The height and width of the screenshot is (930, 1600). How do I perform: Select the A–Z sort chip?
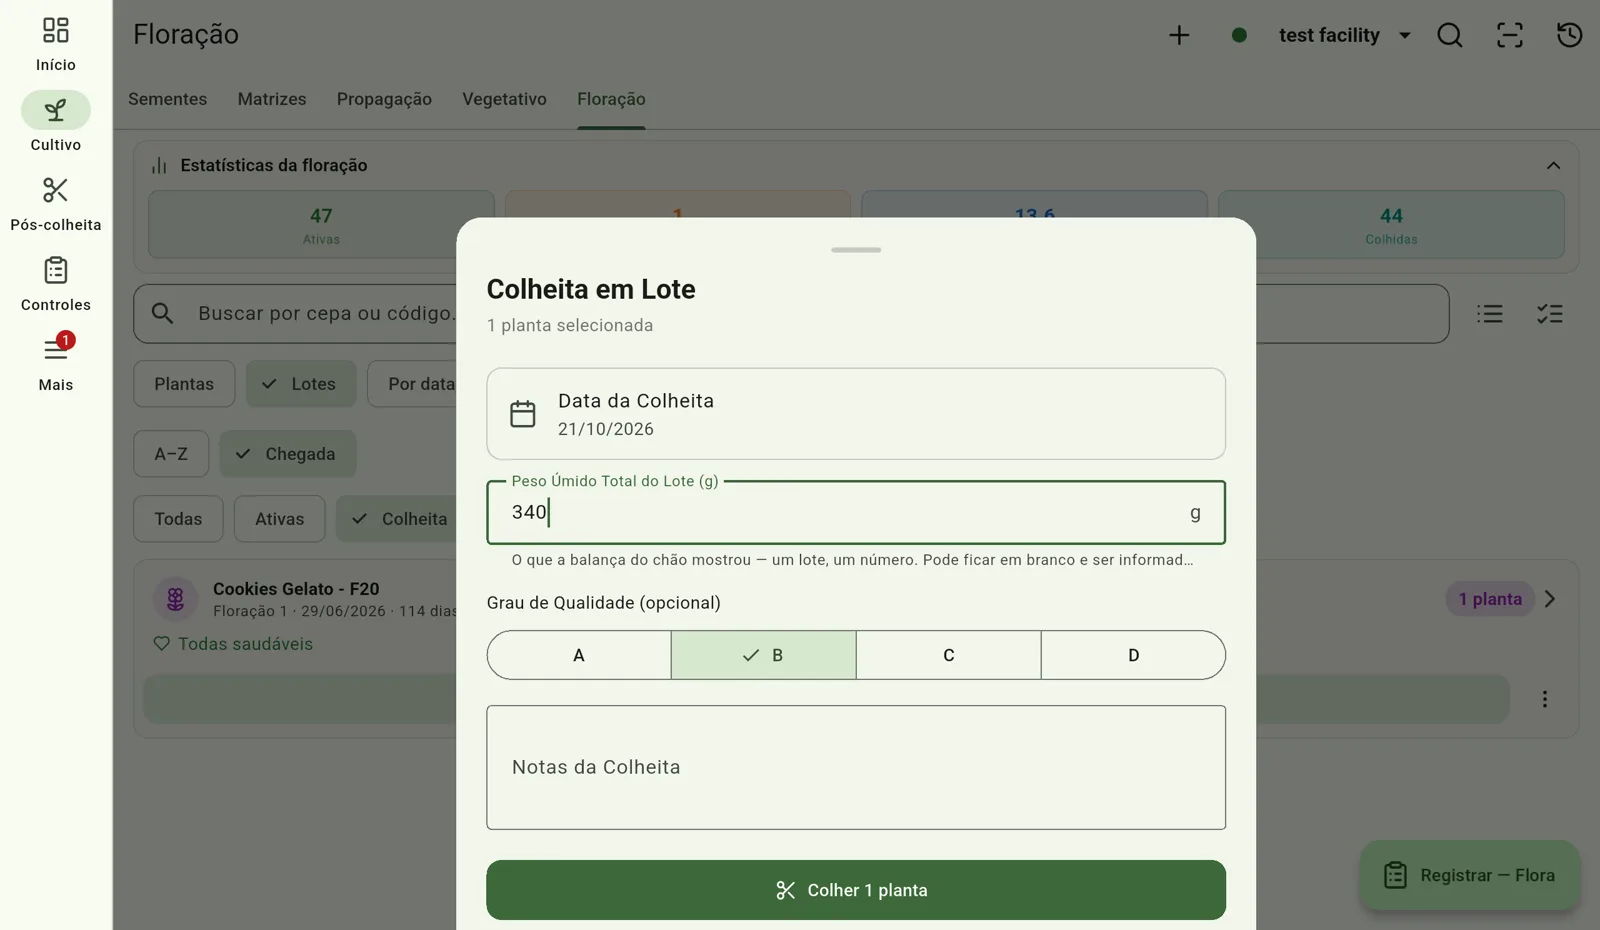point(171,454)
